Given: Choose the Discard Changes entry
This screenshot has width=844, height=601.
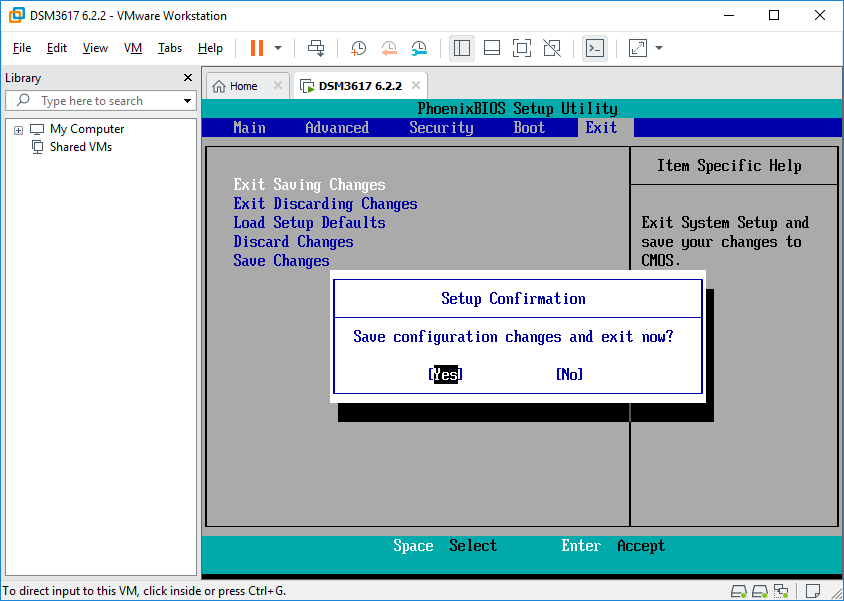Looking at the screenshot, I should click(293, 242).
